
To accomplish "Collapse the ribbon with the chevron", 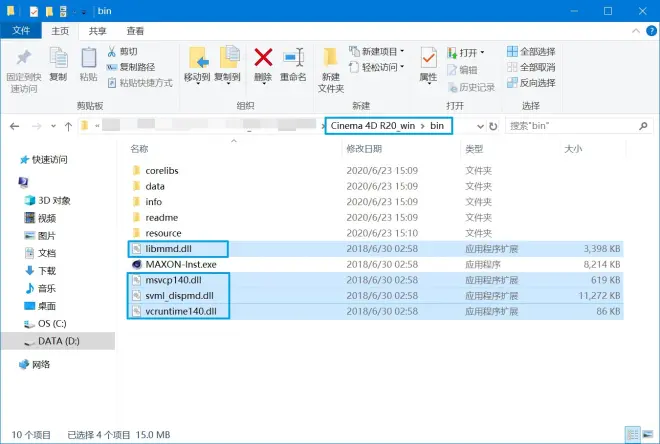I will click(x=636, y=31).
